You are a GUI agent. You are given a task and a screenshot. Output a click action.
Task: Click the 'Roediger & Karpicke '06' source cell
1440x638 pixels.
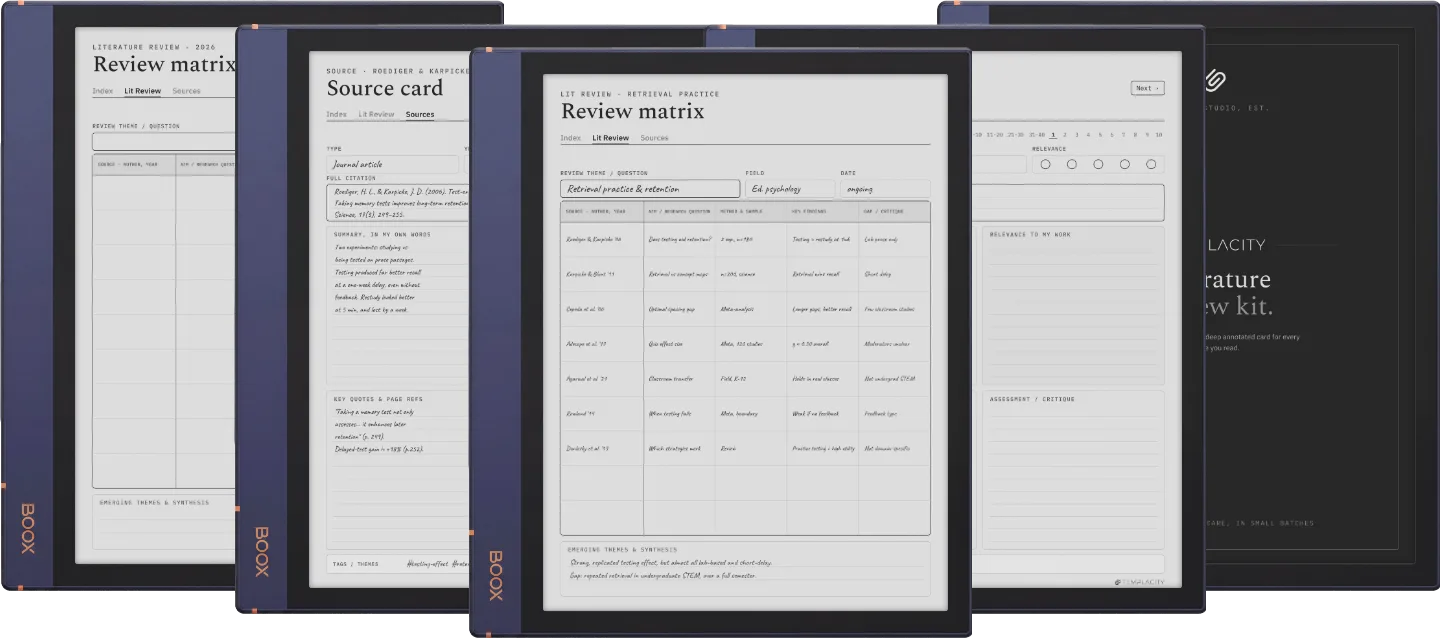pos(602,239)
